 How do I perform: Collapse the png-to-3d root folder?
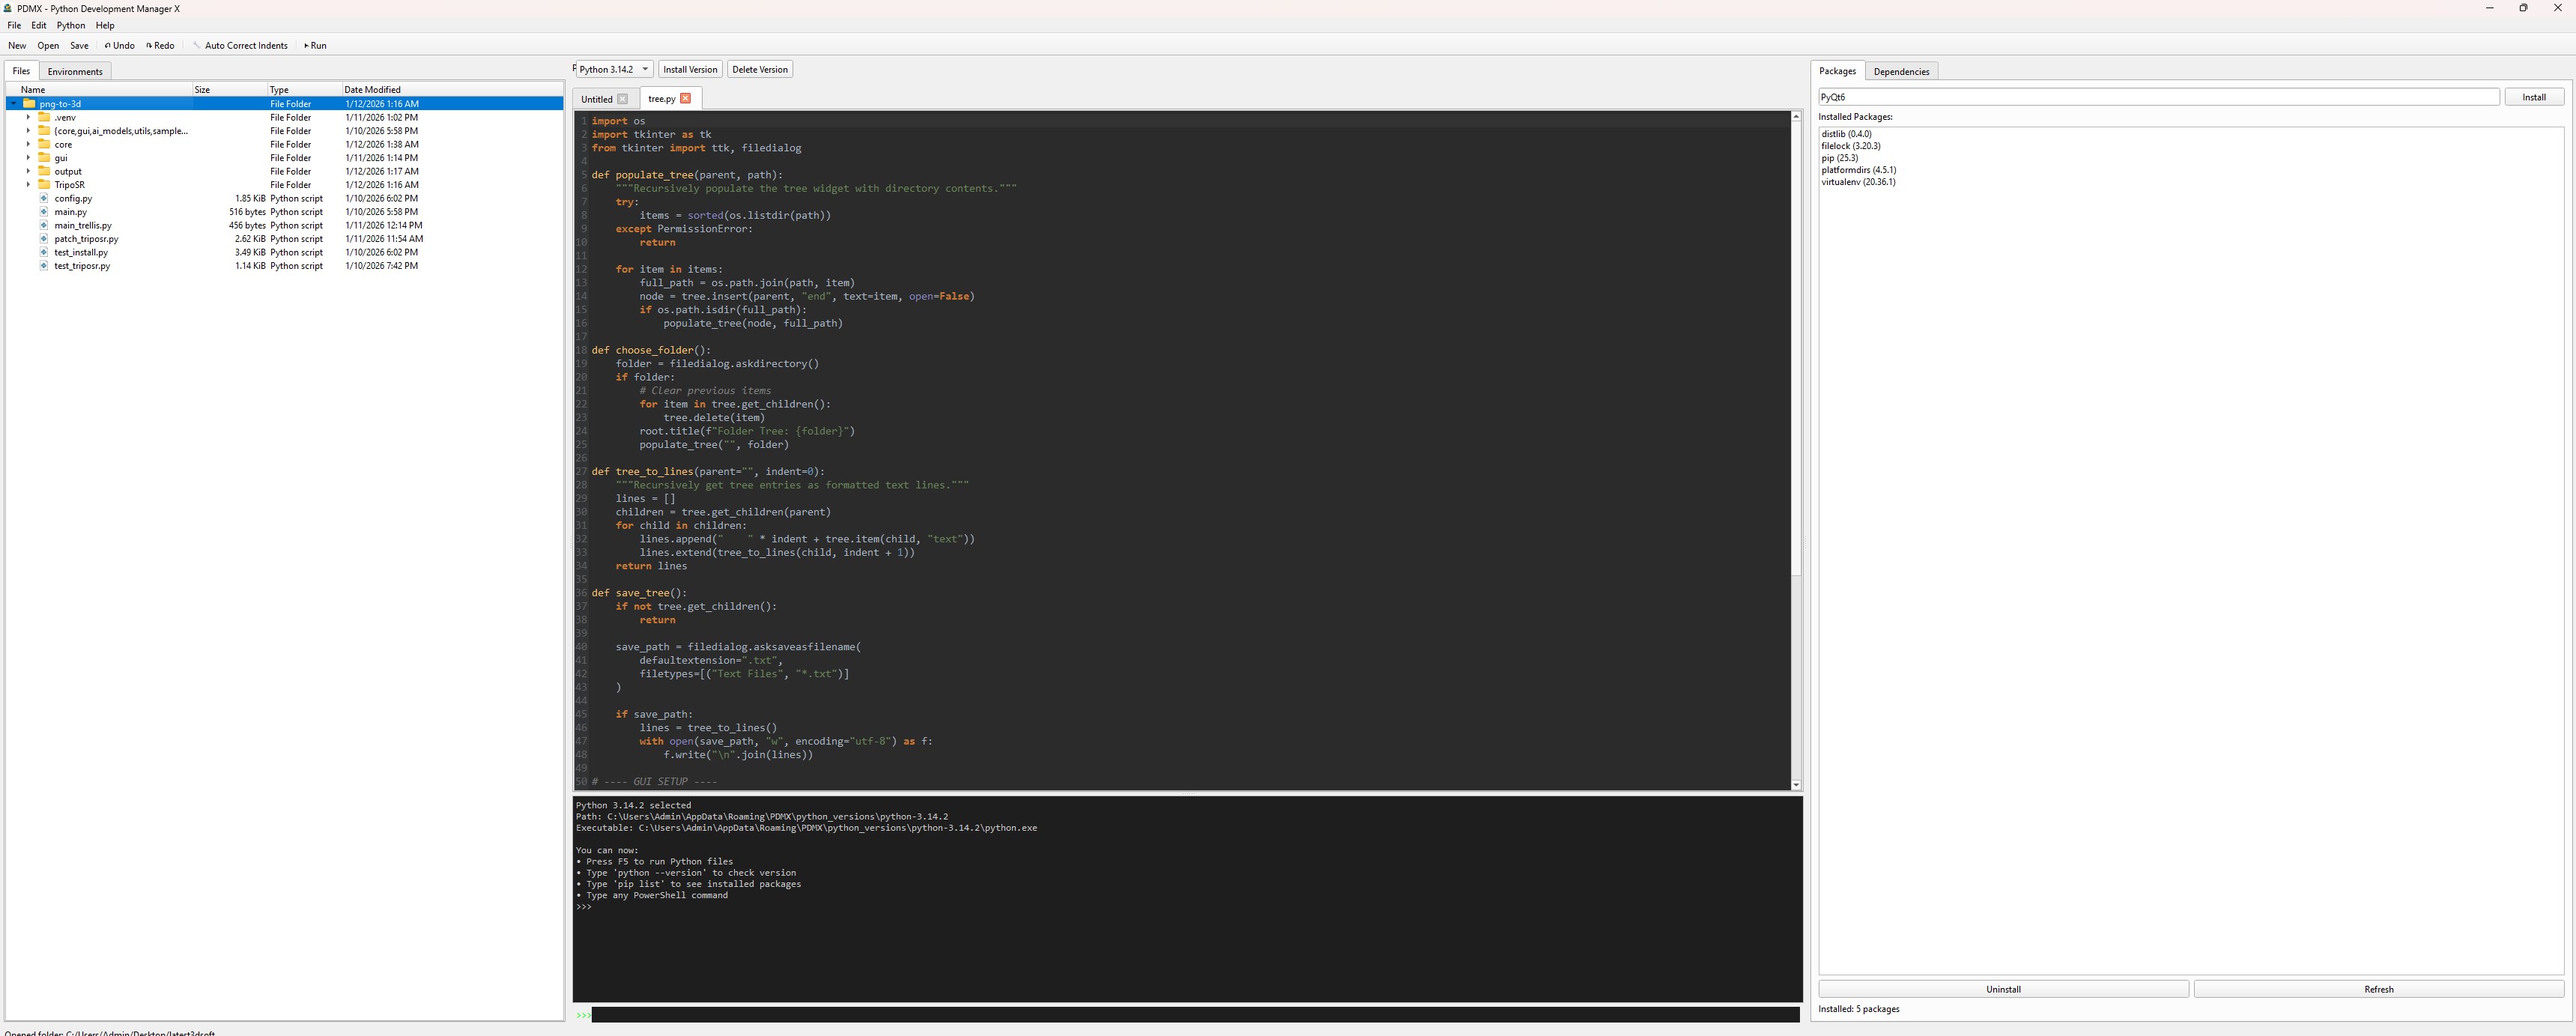click(14, 104)
